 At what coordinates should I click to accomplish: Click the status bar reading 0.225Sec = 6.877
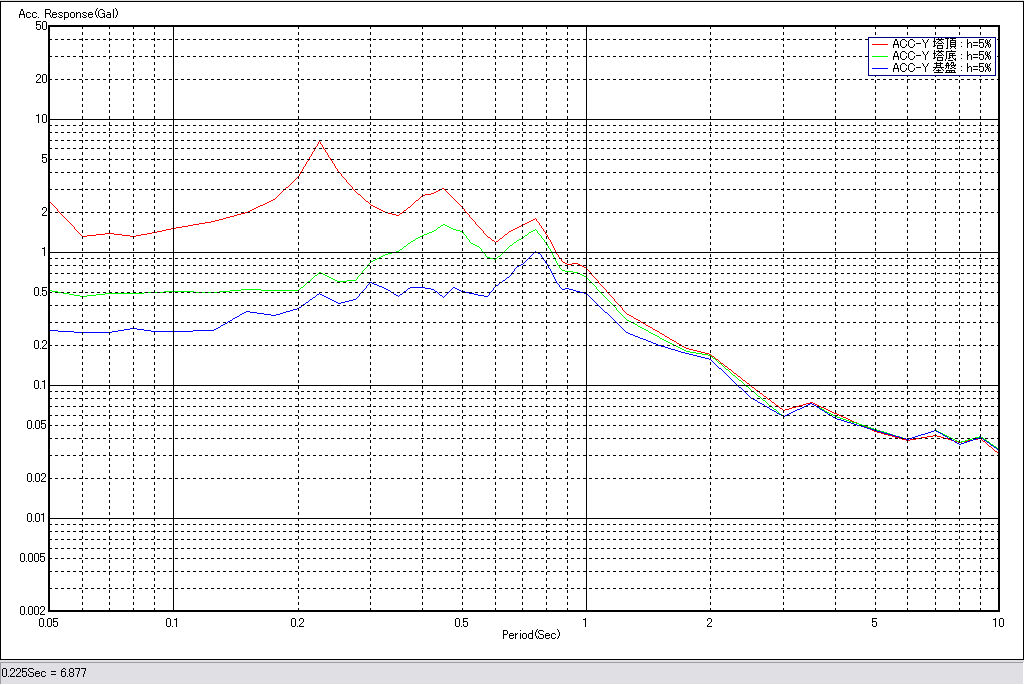coord(45,673)
